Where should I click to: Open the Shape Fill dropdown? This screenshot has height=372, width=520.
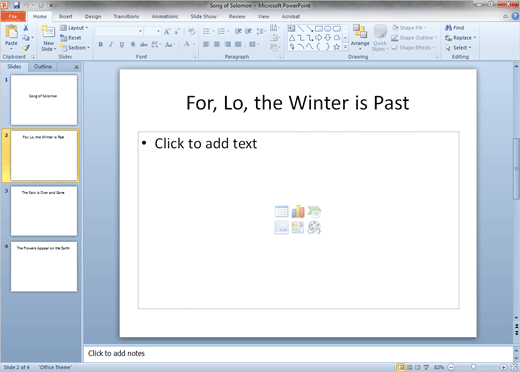409,28
